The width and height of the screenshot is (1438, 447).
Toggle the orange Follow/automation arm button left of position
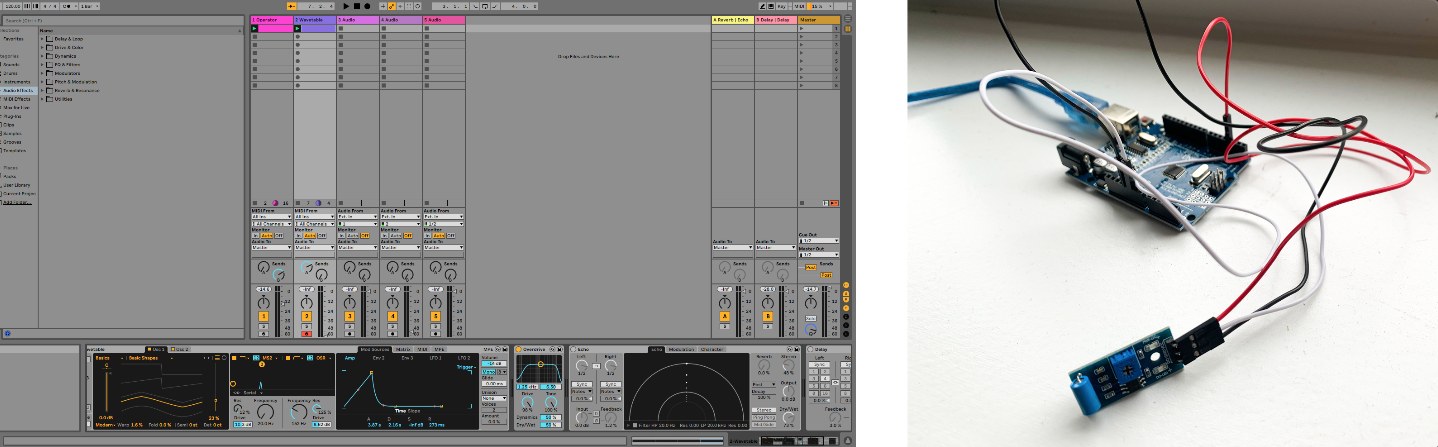tap(292, 6)
